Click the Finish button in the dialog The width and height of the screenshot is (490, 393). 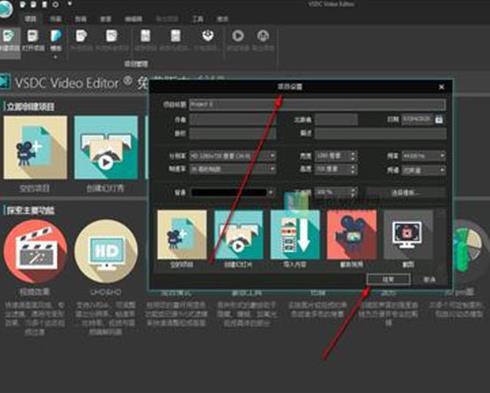click(388, 279)
